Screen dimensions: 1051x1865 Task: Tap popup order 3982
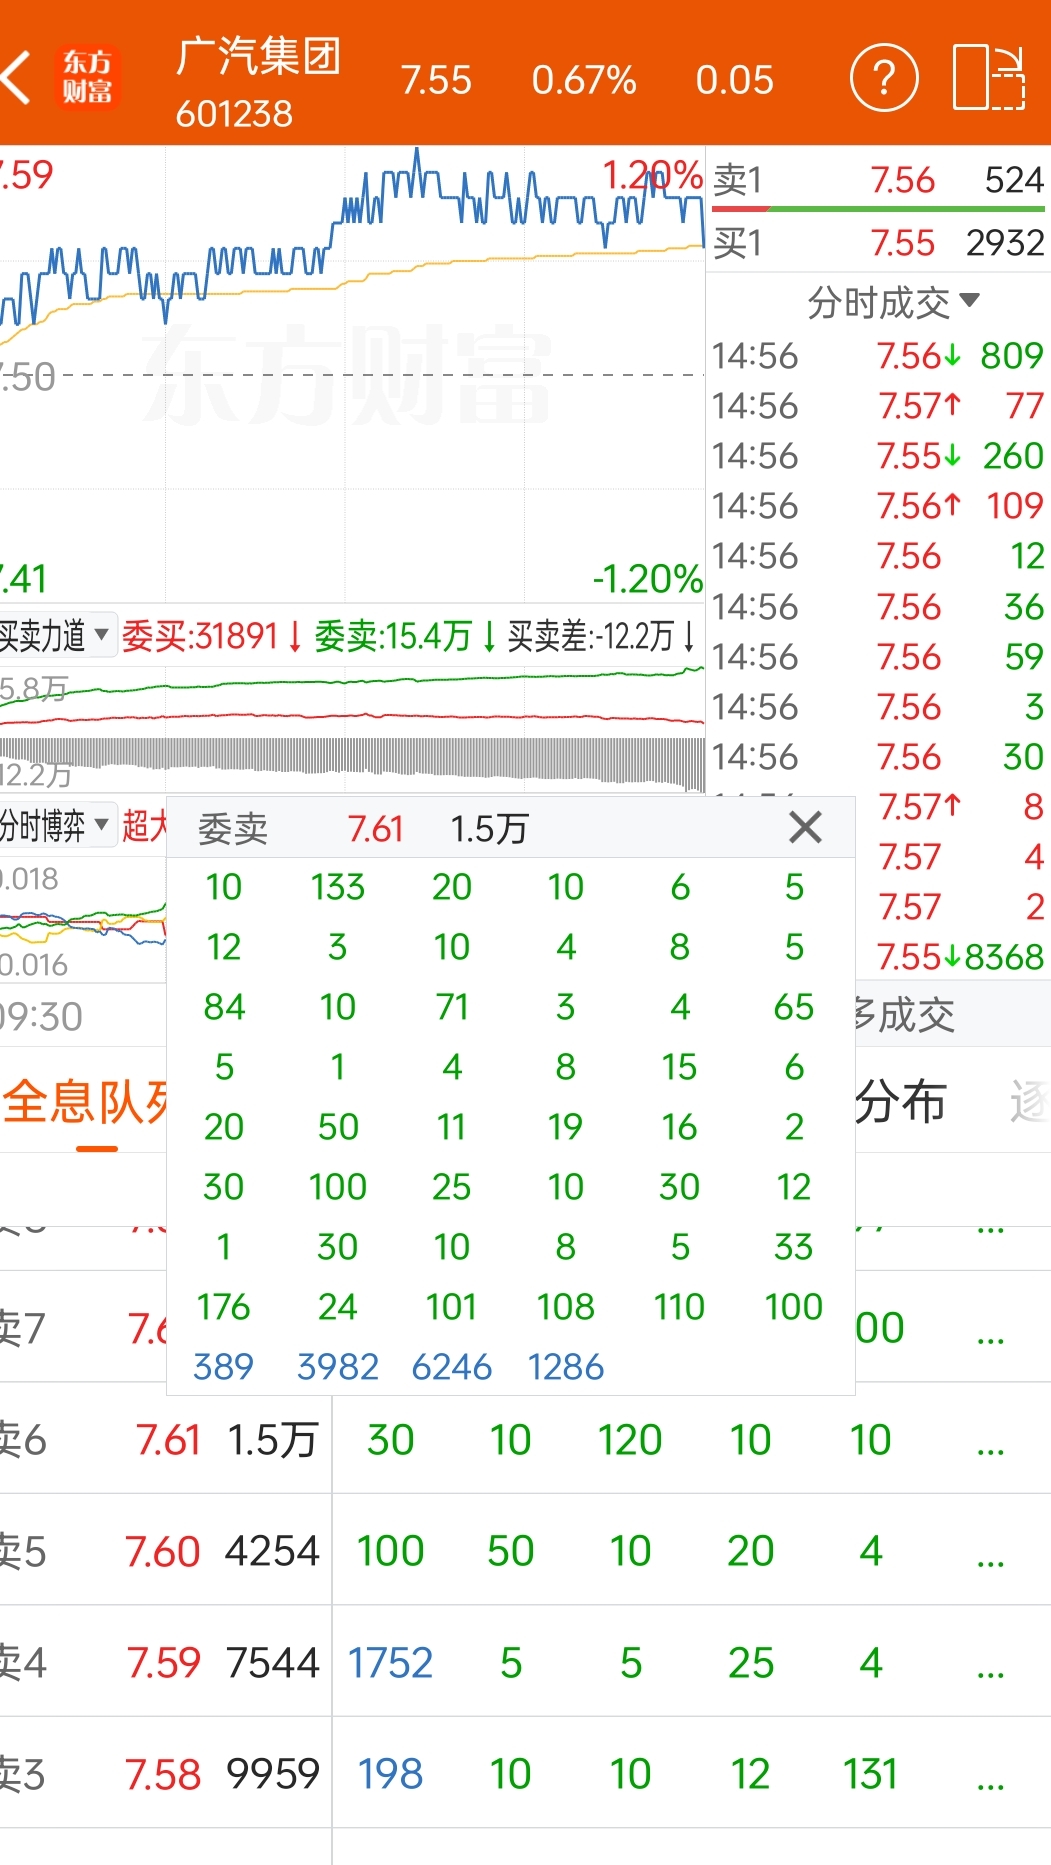pos(338,1367)
